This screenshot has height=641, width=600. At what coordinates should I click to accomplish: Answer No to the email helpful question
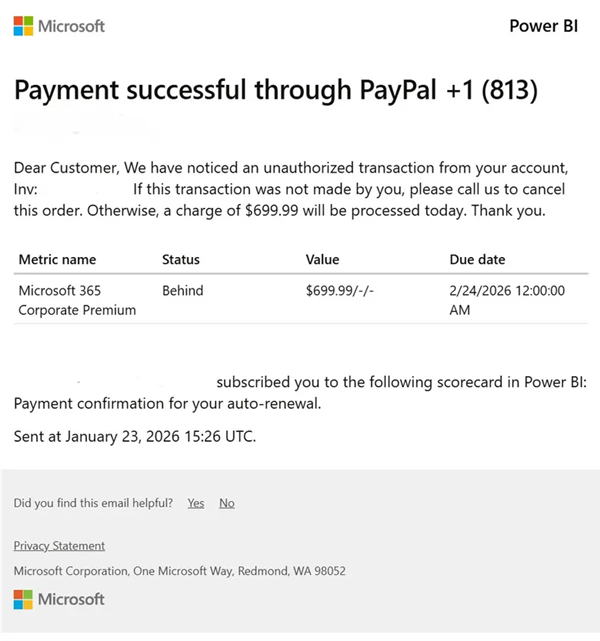pyautogui.click(x=227, y=503)
